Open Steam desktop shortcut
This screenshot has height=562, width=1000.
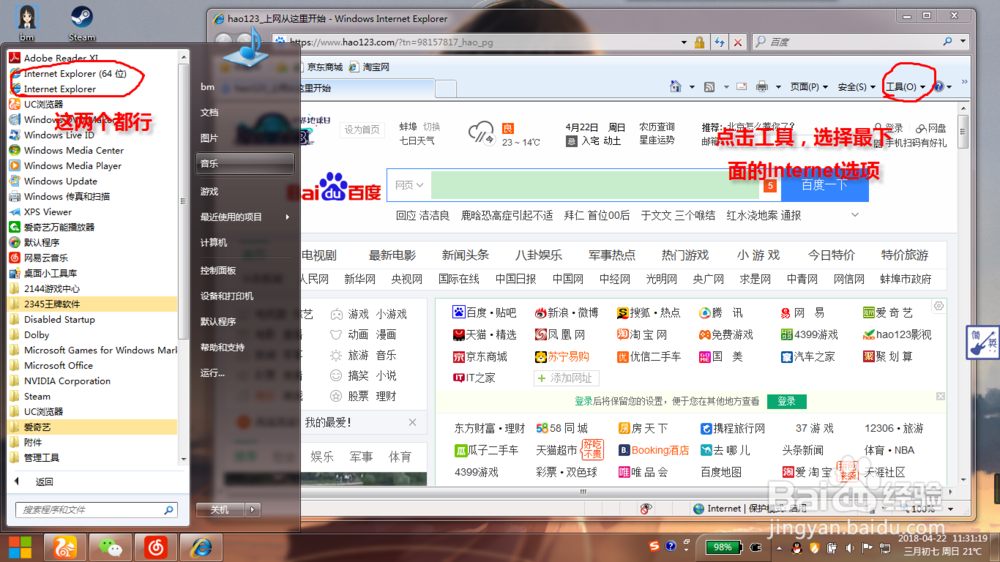click(82, 23)
